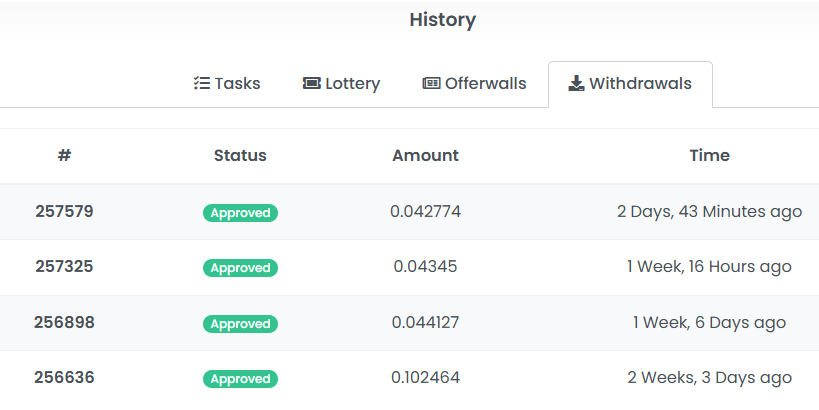Click the Offerwalls newspaper icon
The image size is (819, 410).
coord(431,83)
